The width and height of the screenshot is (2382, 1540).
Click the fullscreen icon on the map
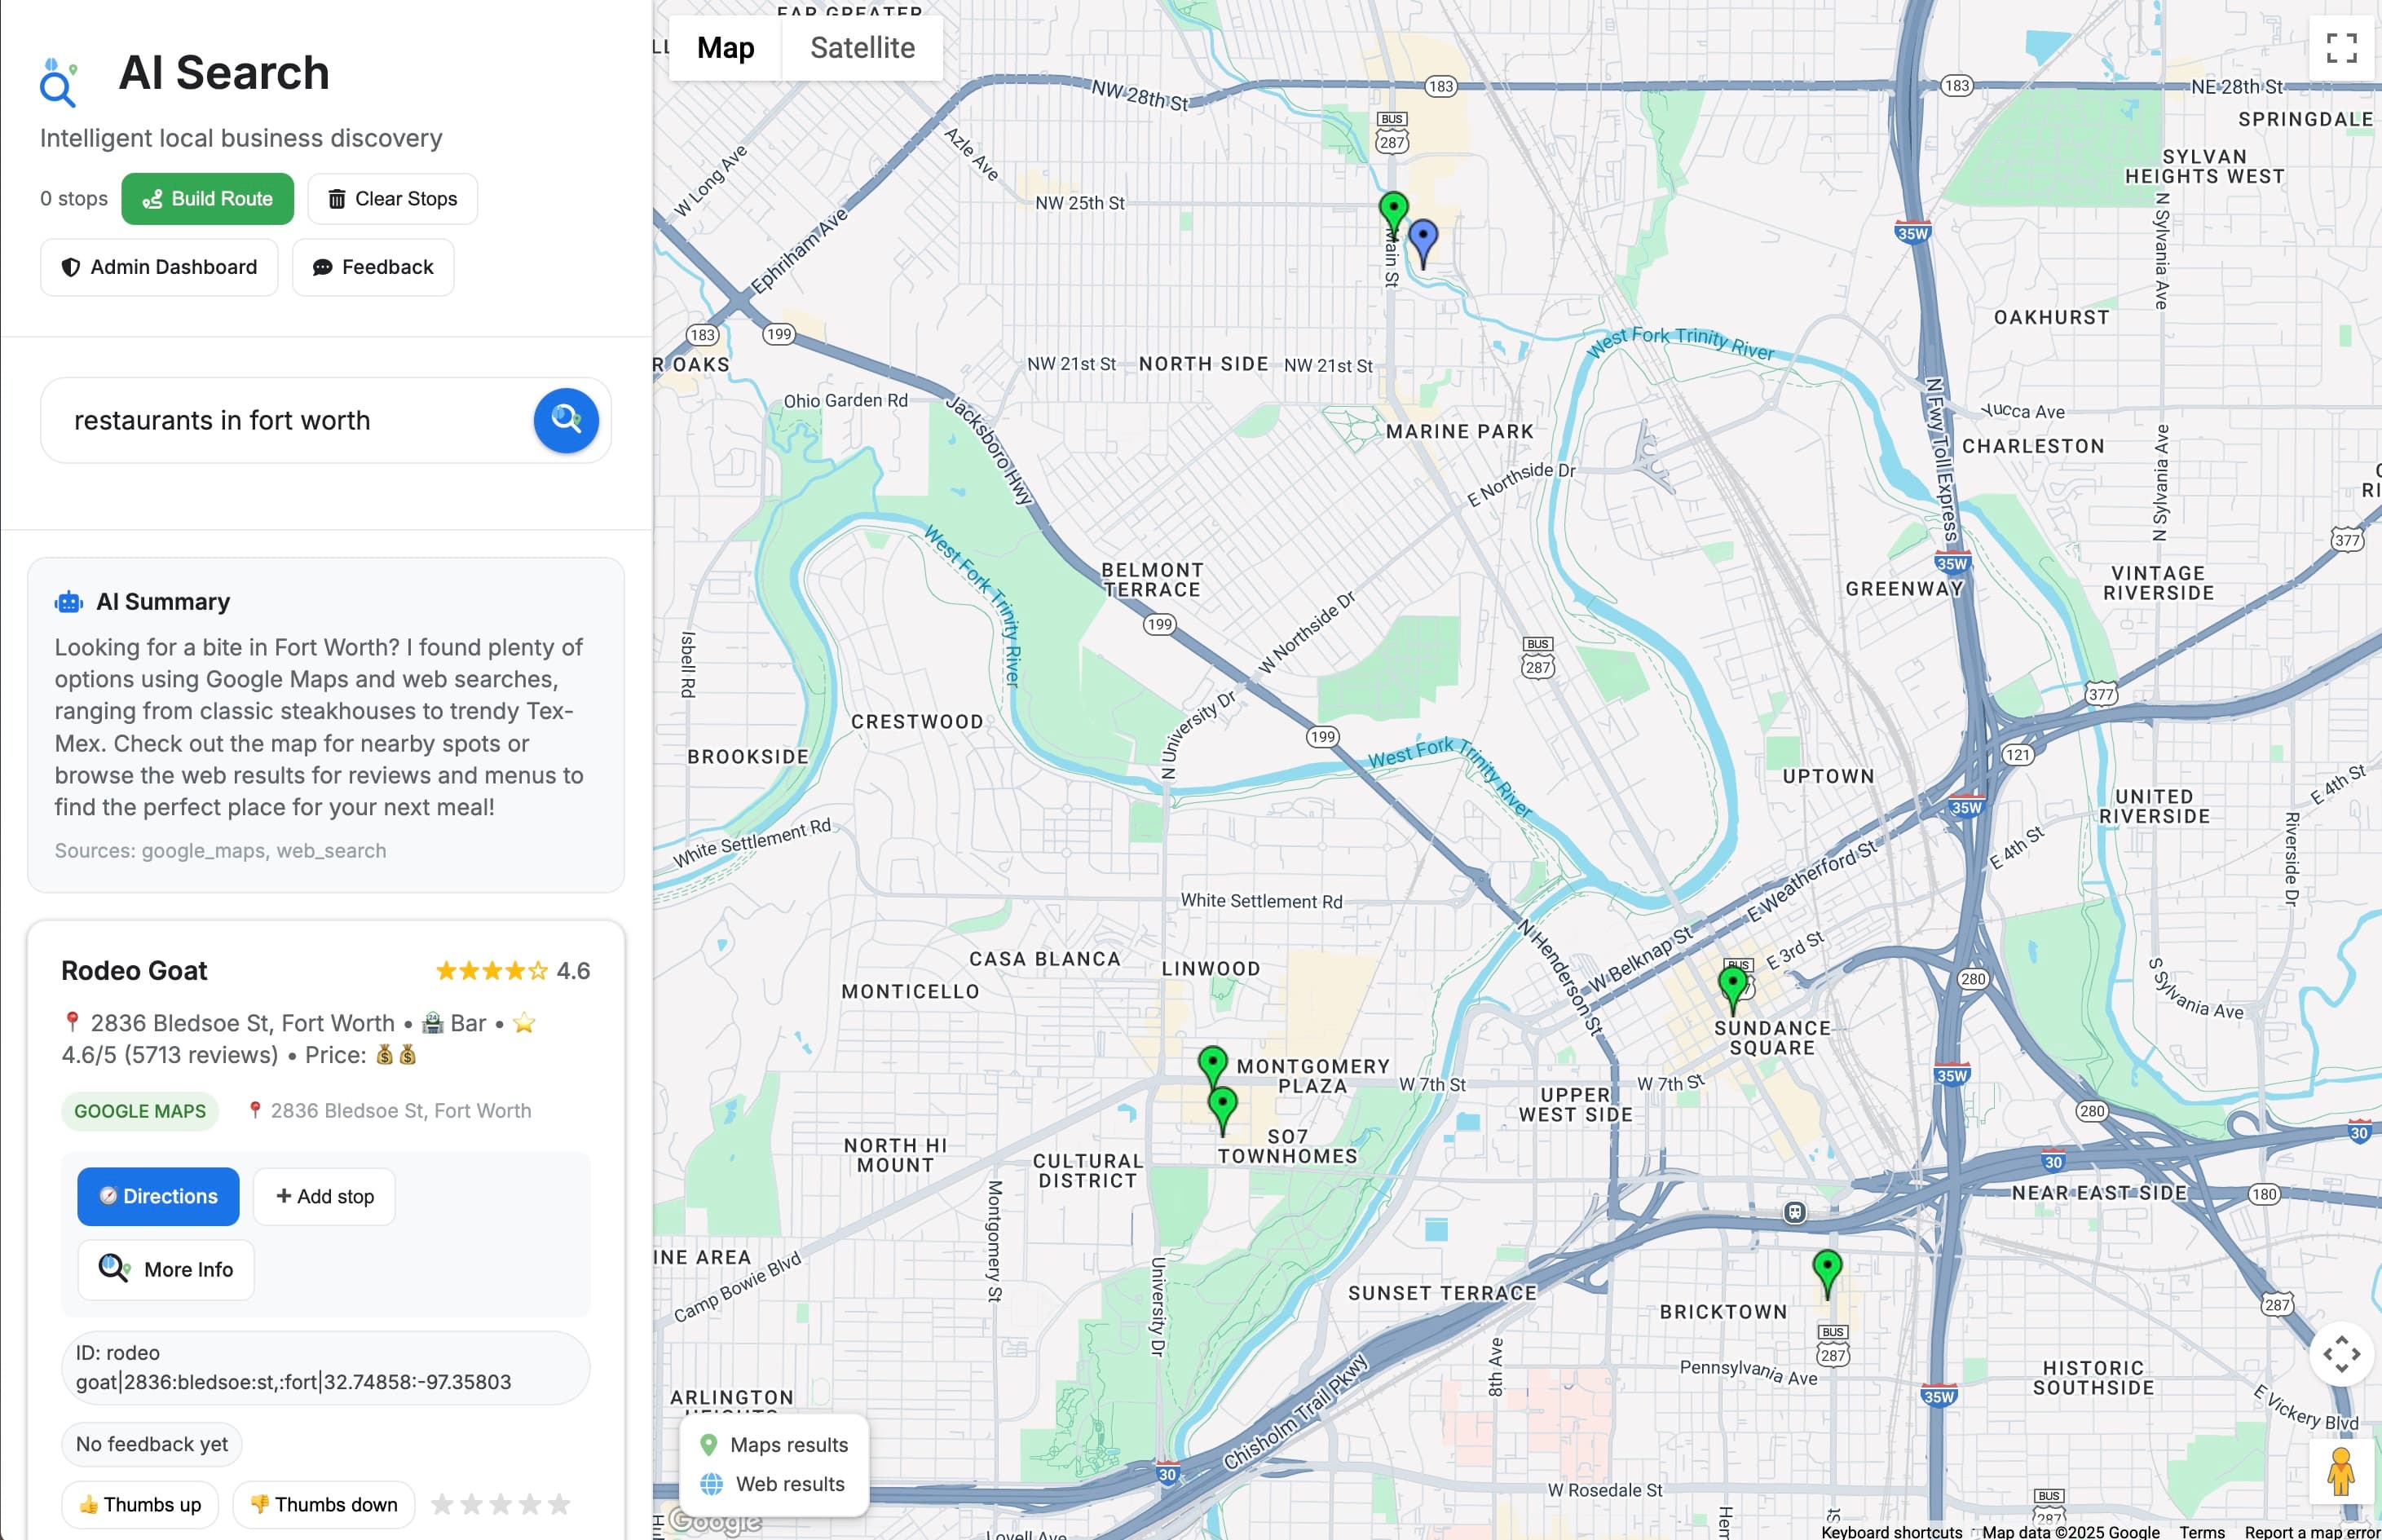[2343, 47]
